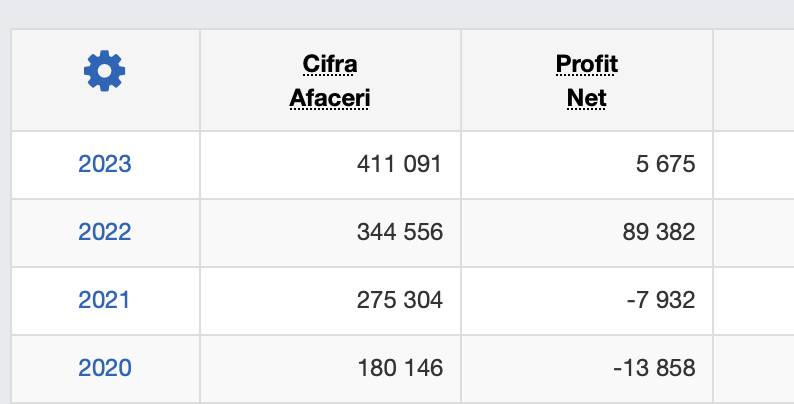Image resolution: width=794 pixels, height=404 pixels.
Task: Select the 5 675 net profit cell
Action: 586,165
